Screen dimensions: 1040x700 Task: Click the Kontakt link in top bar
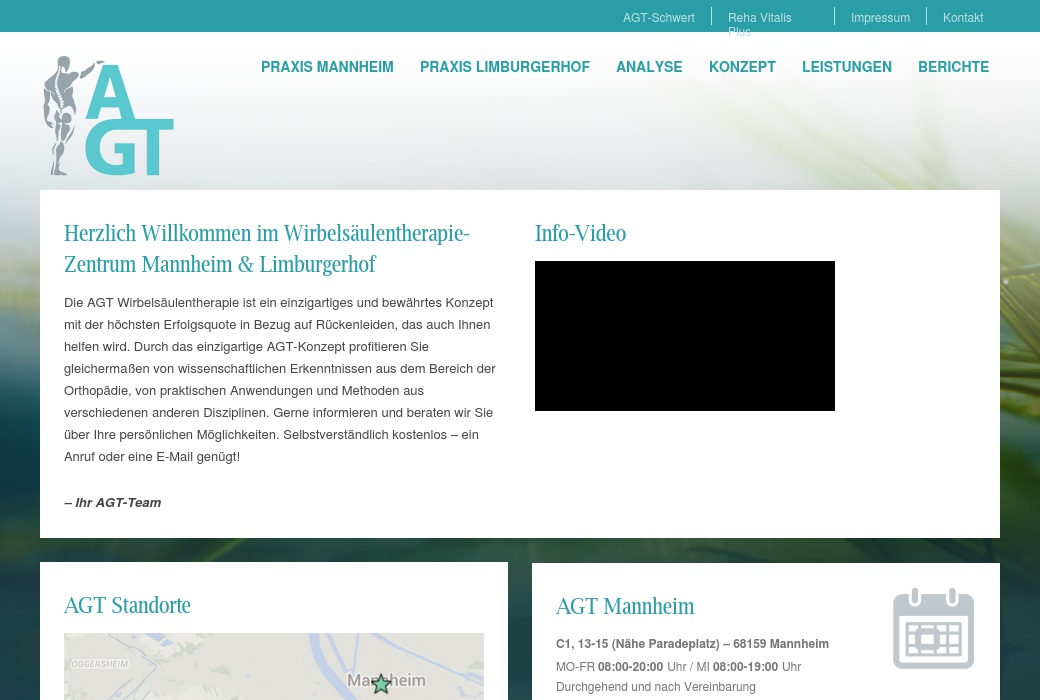point(962,18)
